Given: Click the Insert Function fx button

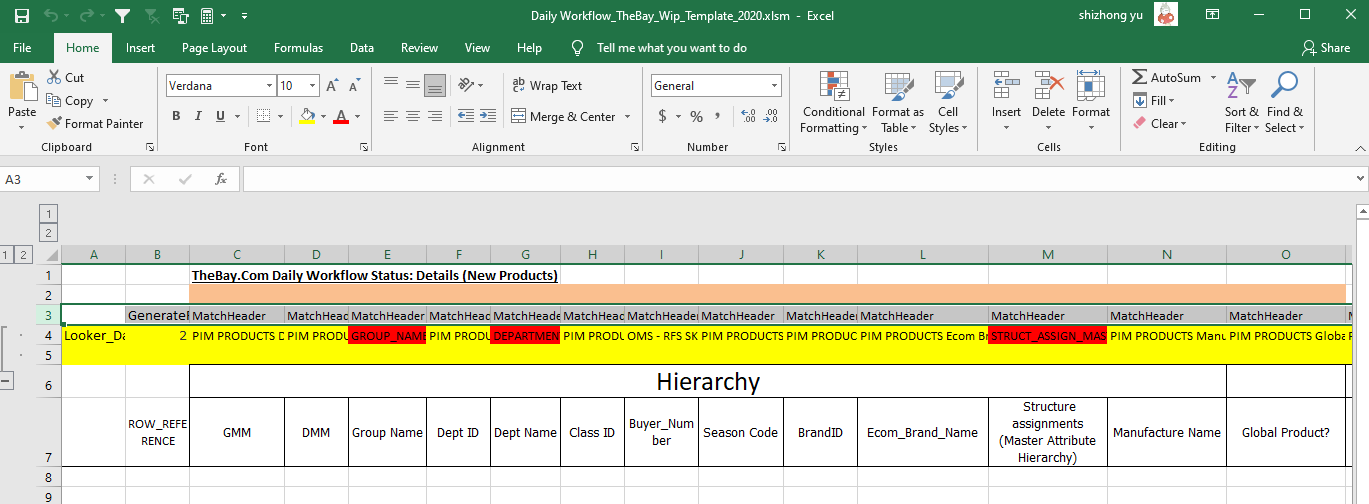Looking at the screenshot, I should point(221,180).
